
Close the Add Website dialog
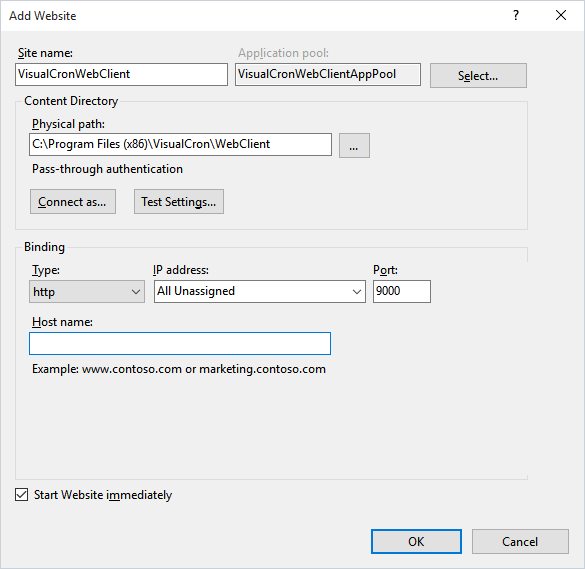(x=561, y=15)
